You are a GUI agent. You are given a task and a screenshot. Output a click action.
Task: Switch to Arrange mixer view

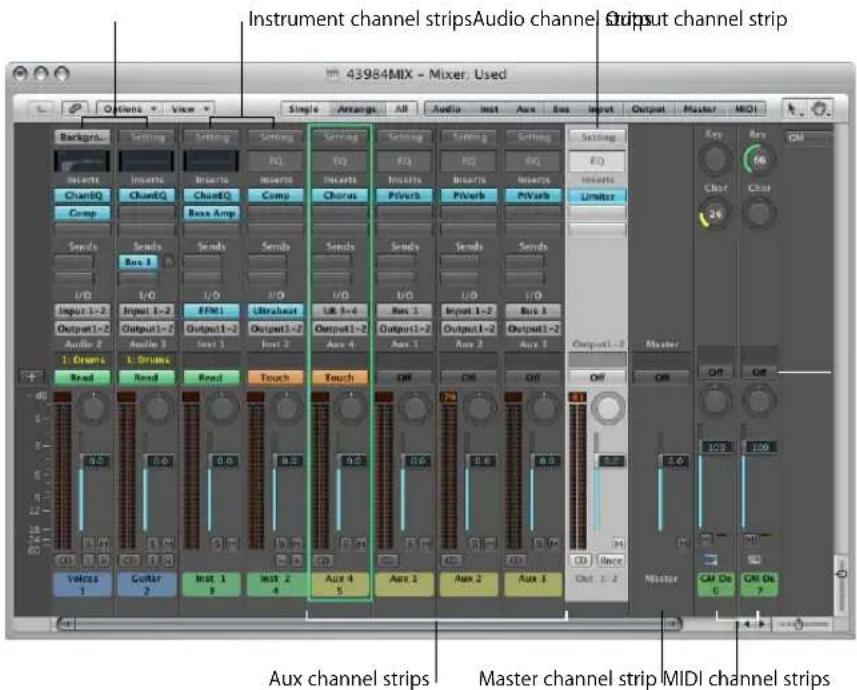point(356,109)
